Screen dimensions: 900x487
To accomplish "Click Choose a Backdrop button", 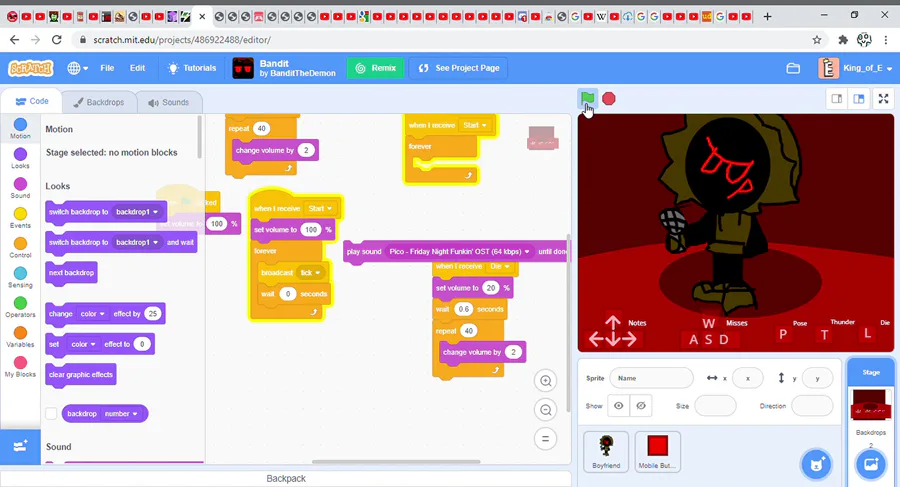I will point(871,464).
